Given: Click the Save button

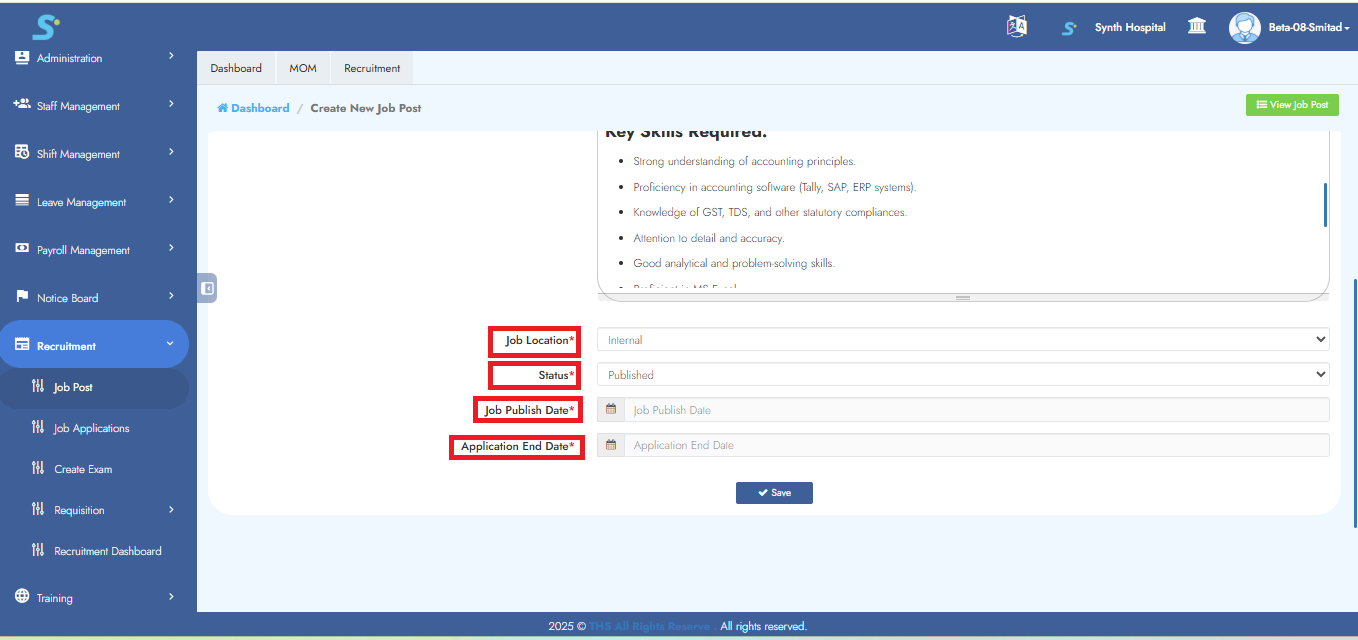Looking at the screenshot, I should pyautogui.click(x=774, y=493).
